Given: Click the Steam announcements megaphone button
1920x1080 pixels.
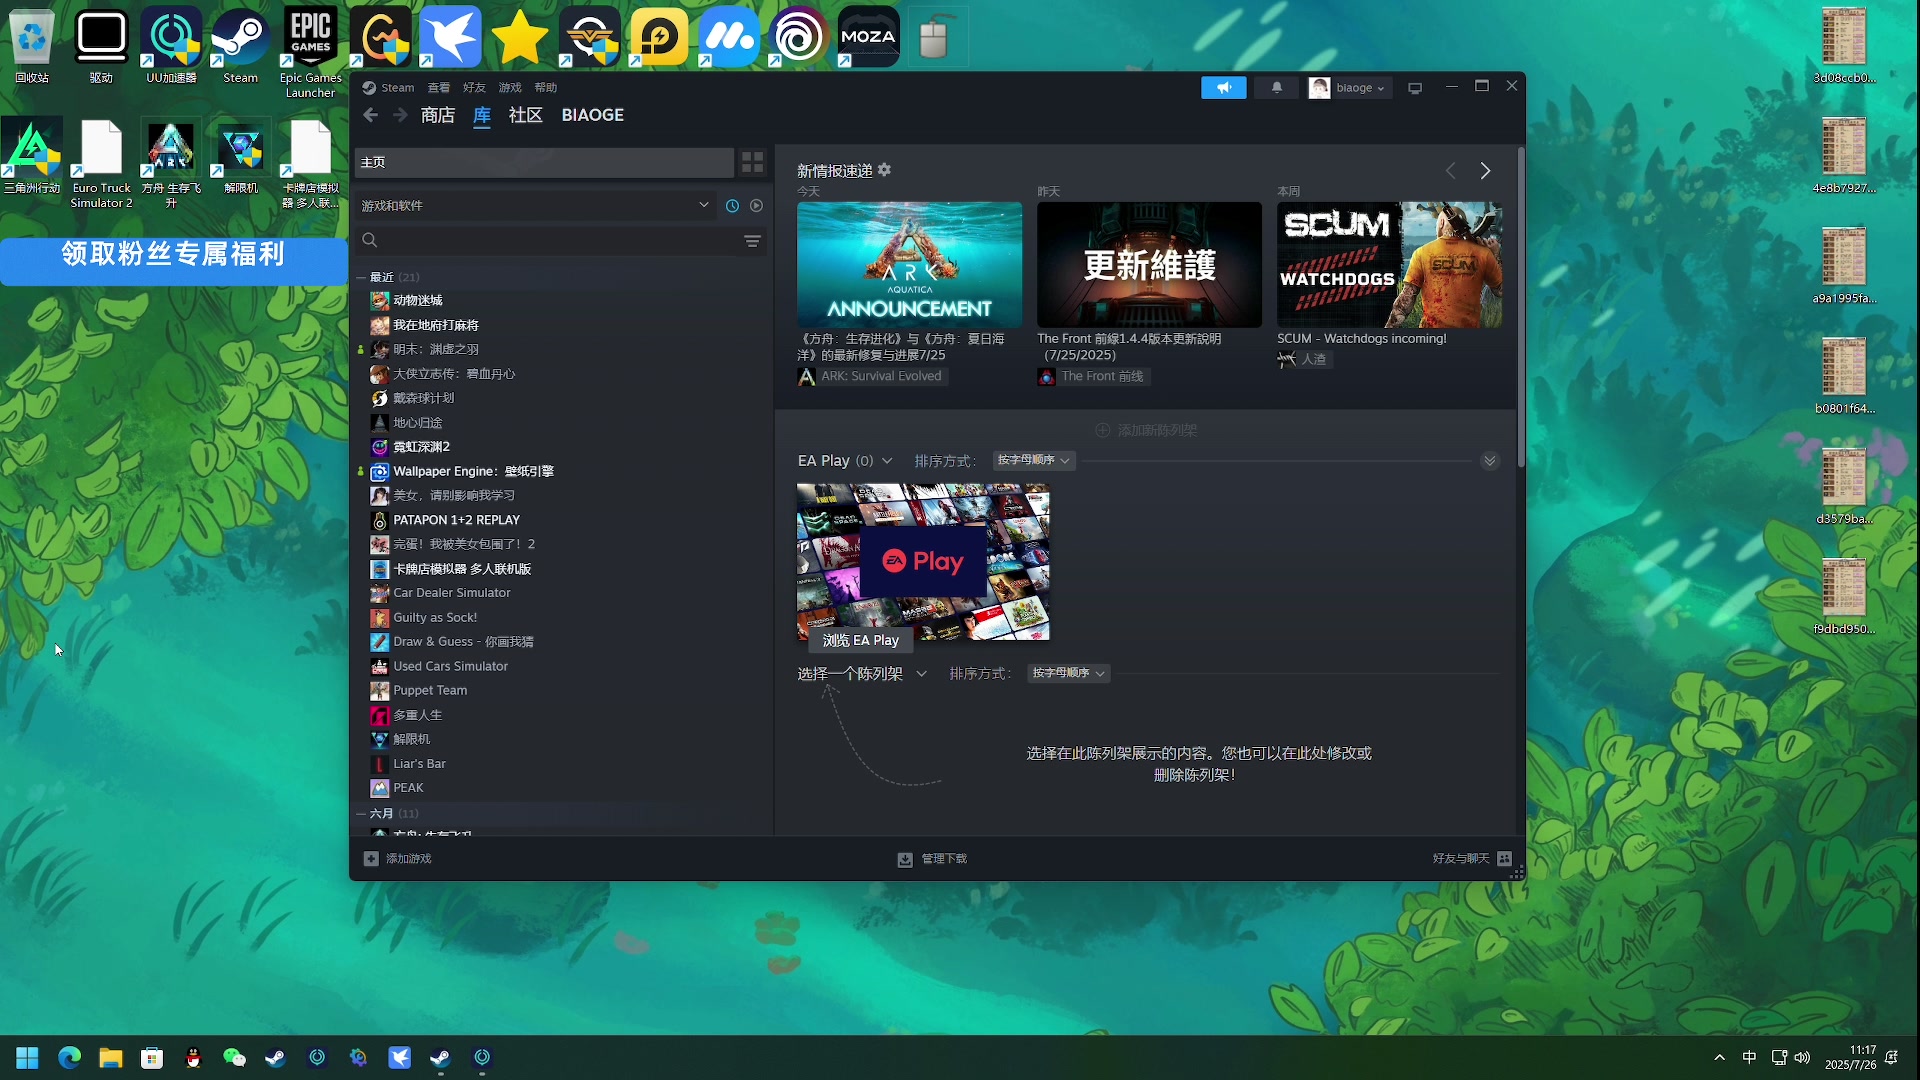Looking at the screenshot, I should pyautogui.click(x=1223, y=88).
